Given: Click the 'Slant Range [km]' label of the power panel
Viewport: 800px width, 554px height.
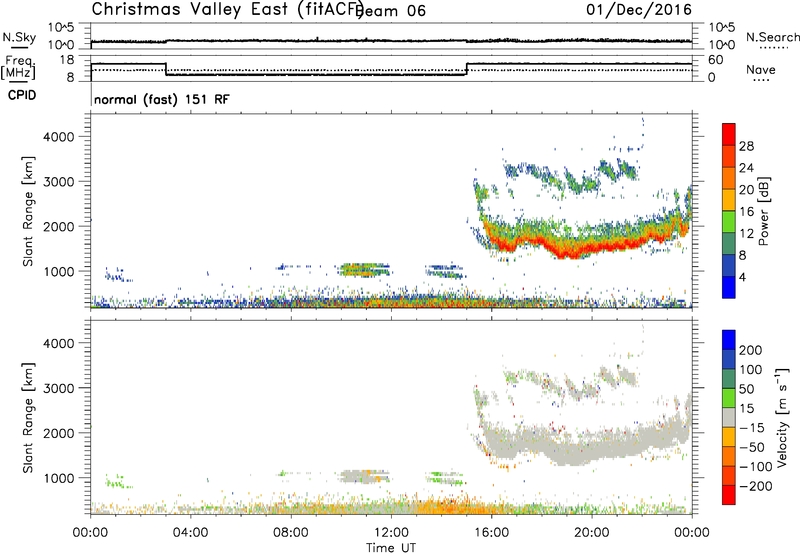Looking at the screenshot, I should click(x=28, y=211).
